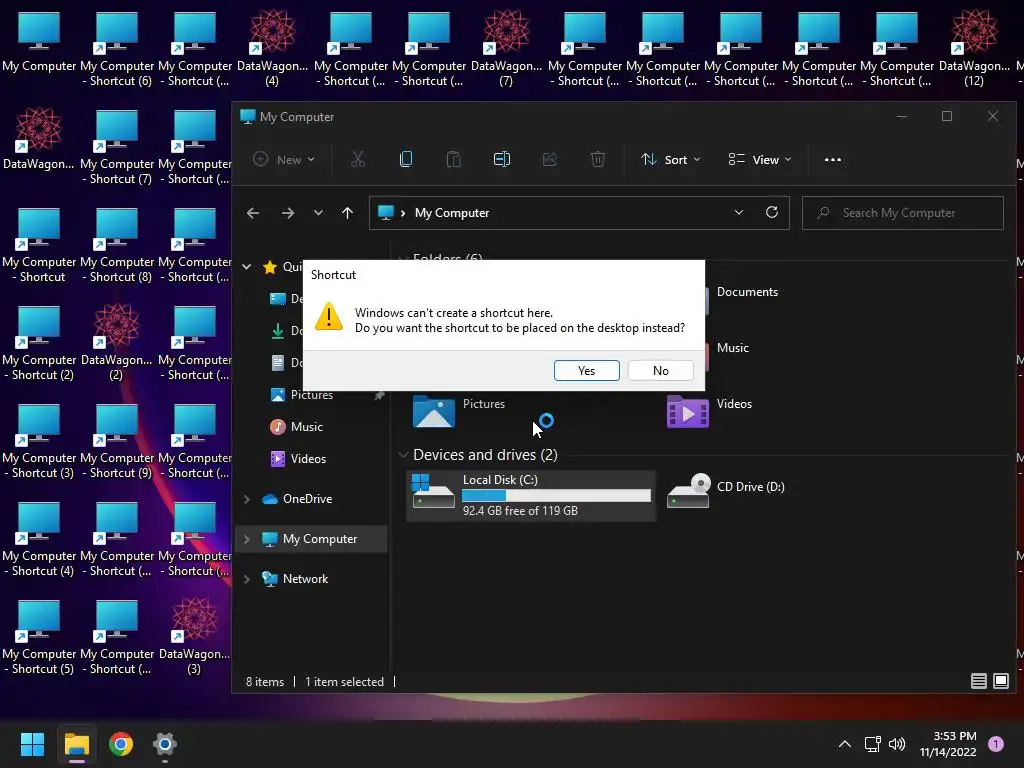Switch to large icons view layout icon
The image size is (1024, 768).
coord(1000,681)
